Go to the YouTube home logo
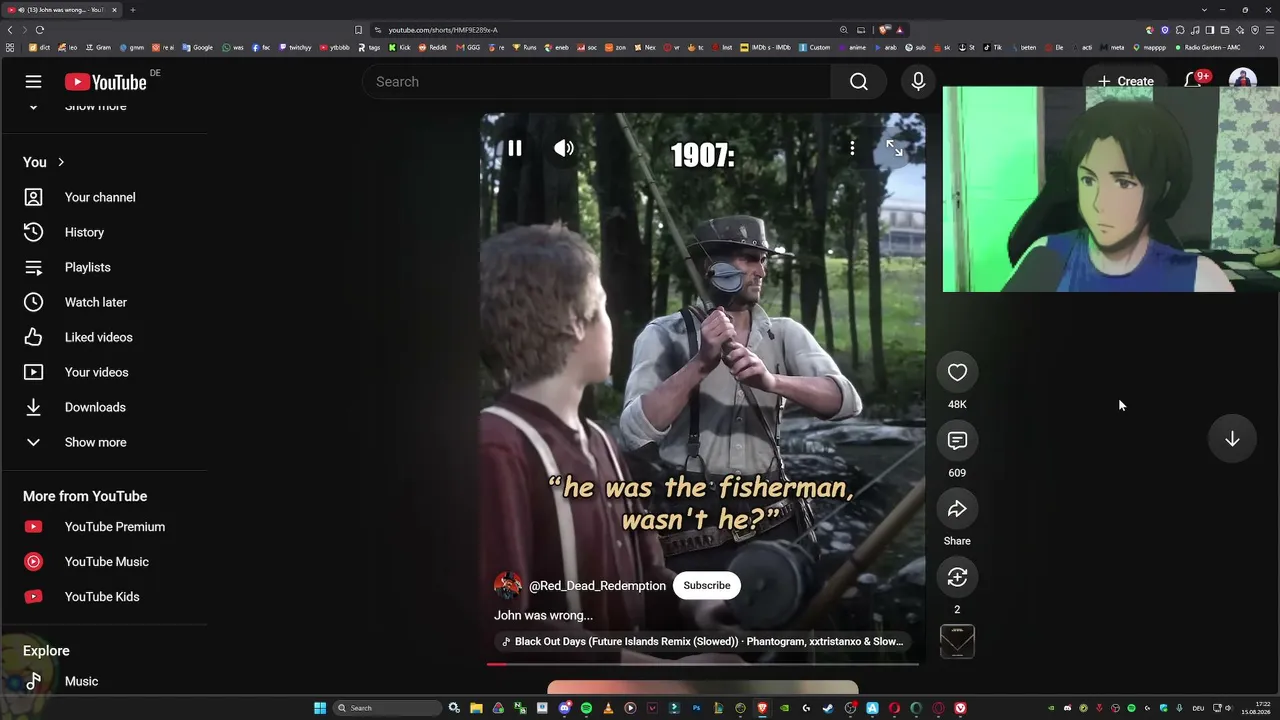 click(x=106, y=82)
